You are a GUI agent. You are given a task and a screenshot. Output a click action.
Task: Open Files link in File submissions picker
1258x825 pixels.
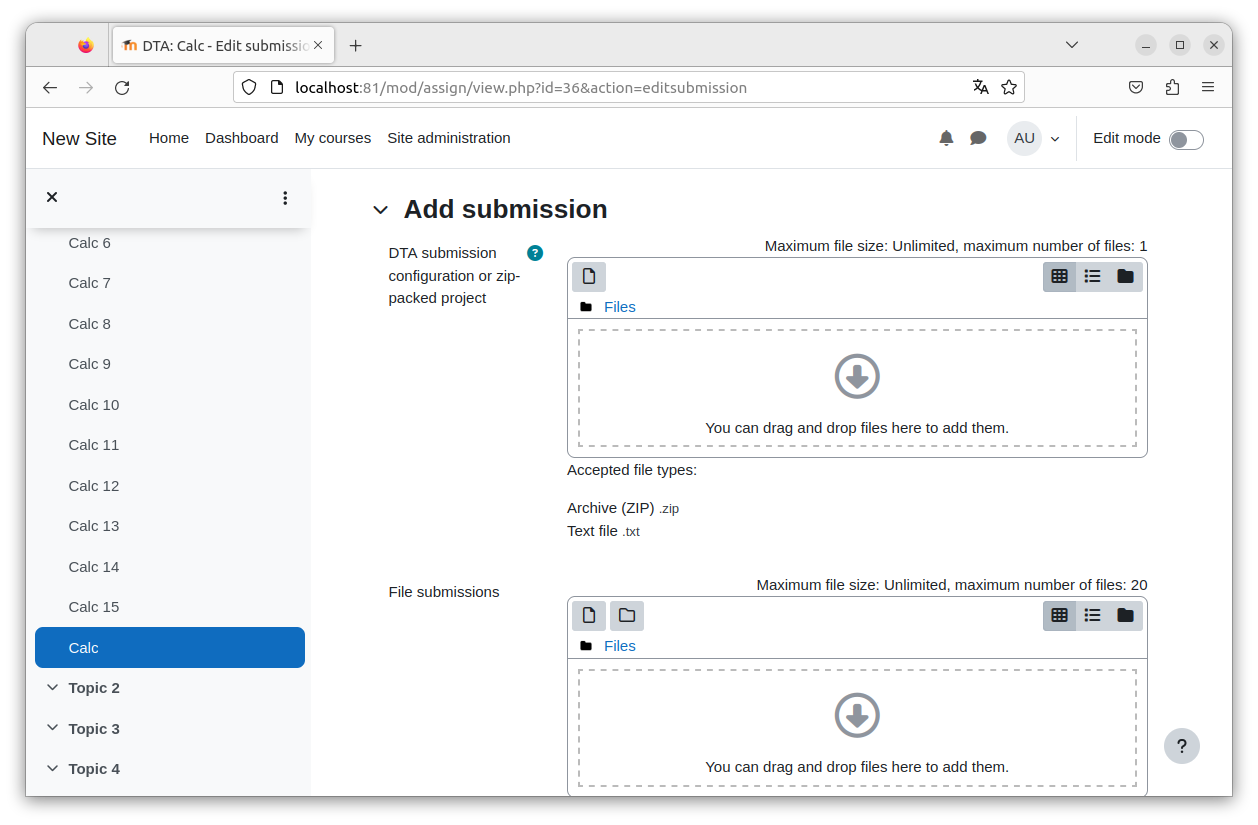coord(620,646)
